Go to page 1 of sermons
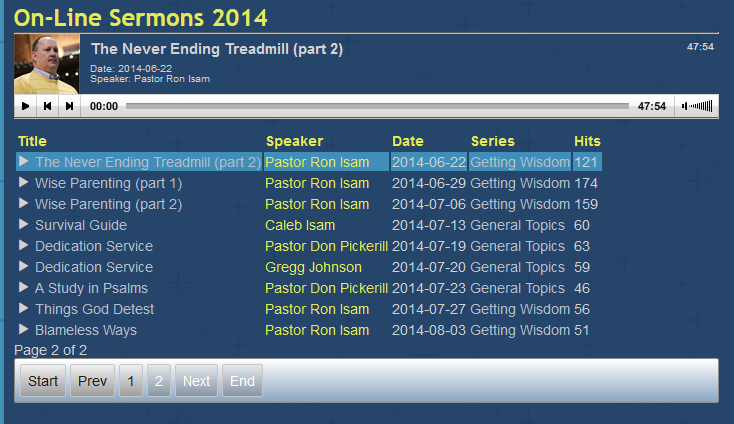The image size is (734, 424). click(x=131, y=380)
